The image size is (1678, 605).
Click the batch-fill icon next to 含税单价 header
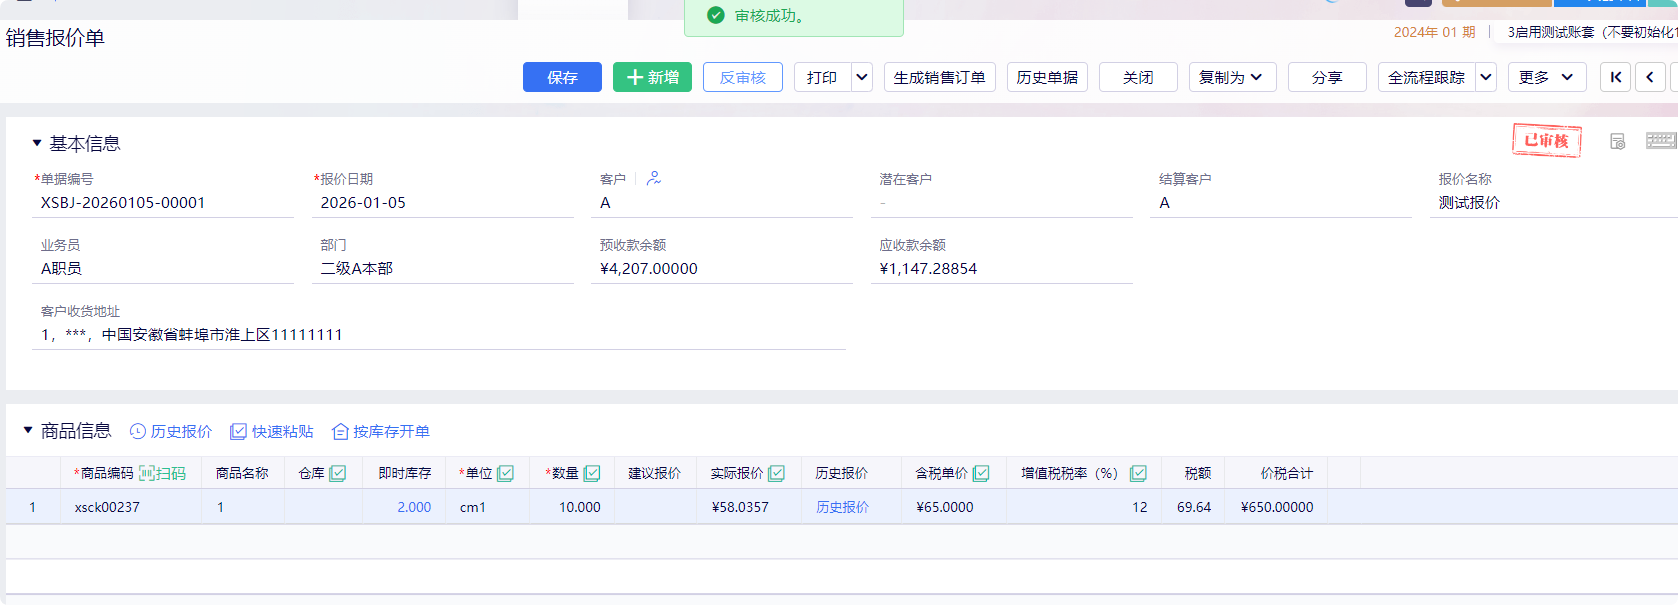click(x=982, y=473)
